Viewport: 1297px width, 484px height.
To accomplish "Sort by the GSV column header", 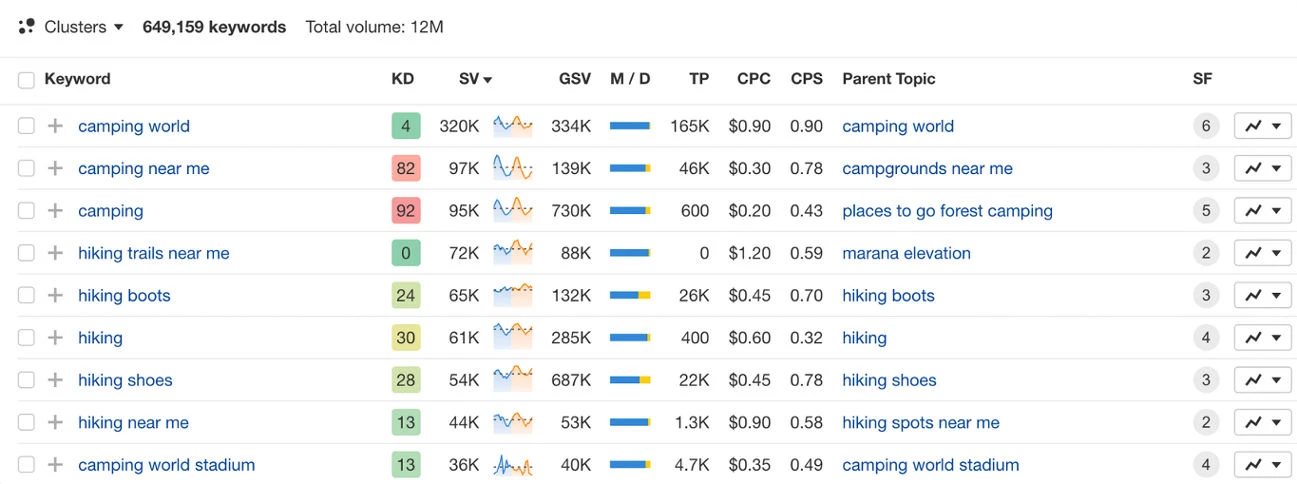I will [575, 79].
